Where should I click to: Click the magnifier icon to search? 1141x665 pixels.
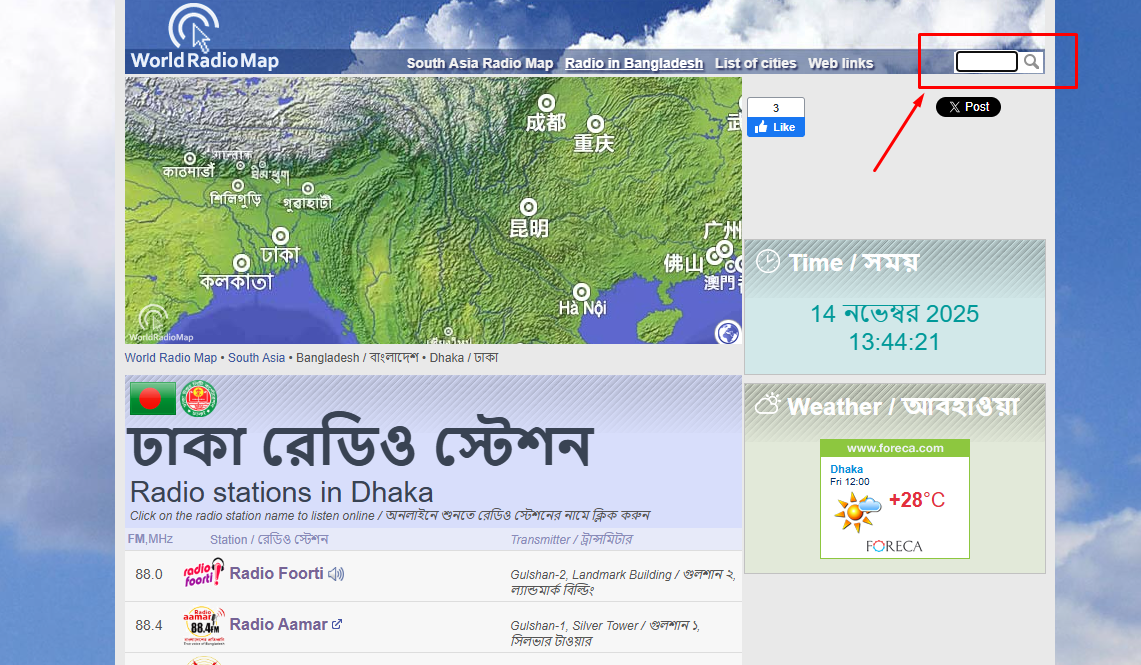point(1032,61)
